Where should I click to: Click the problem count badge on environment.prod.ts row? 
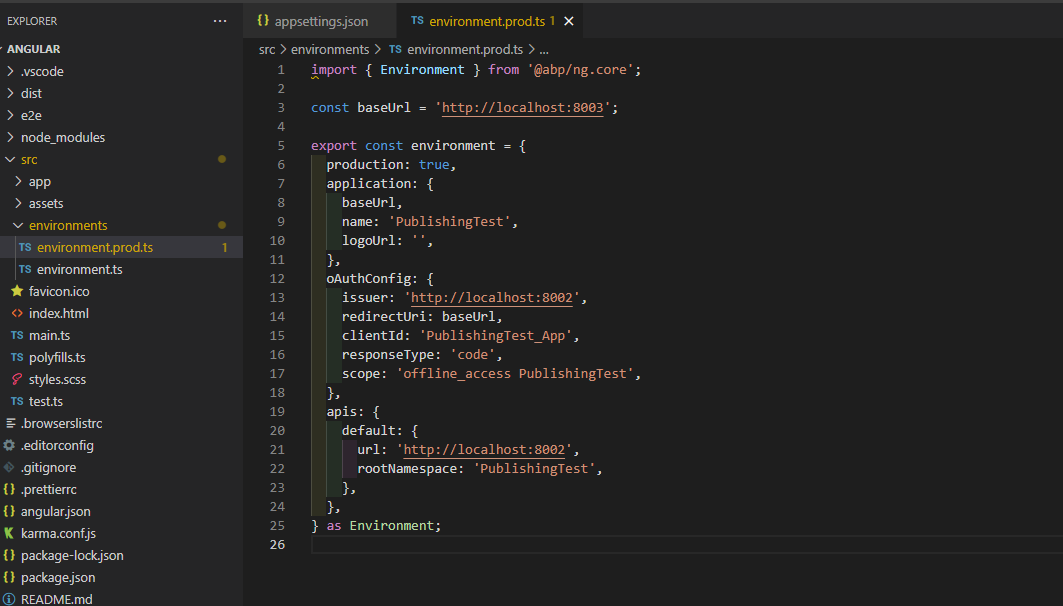224,248
